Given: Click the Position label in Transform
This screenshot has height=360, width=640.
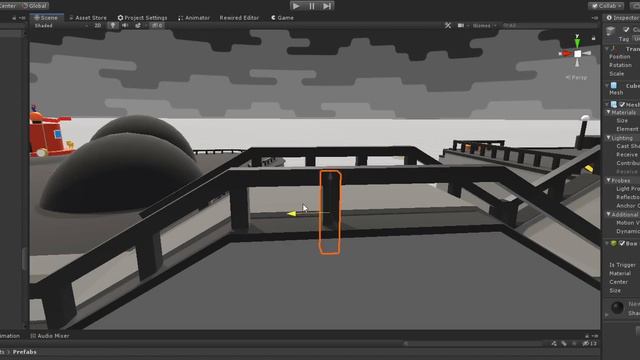Looking at the screenshot, I should (620, 57).
